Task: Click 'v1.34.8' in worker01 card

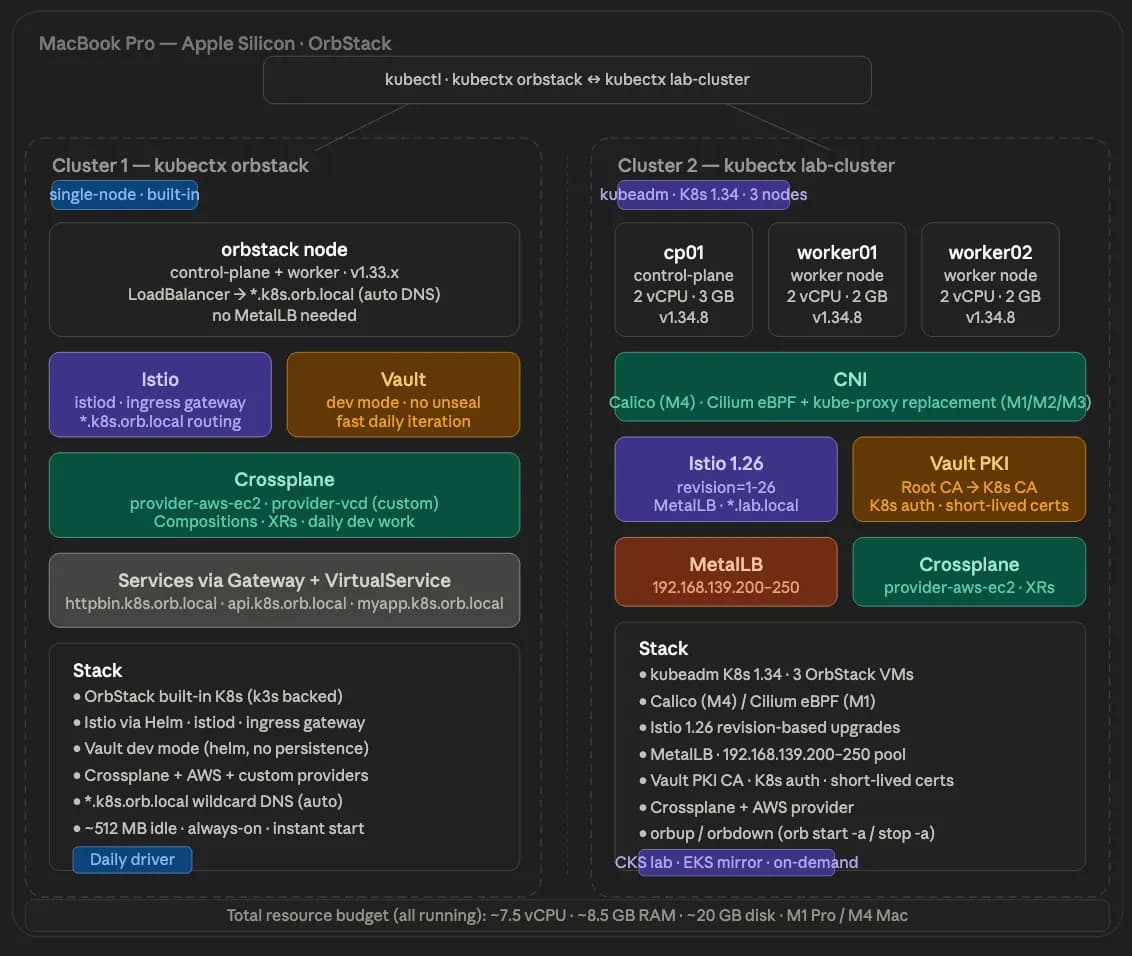Action: [x=837, y=317]
